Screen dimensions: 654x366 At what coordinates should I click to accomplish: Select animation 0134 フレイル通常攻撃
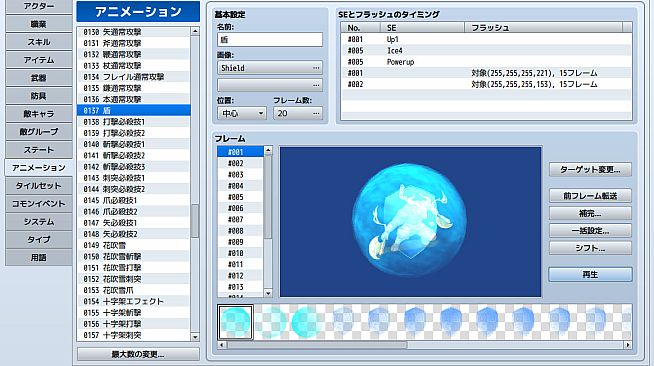[x=133, y=77]
